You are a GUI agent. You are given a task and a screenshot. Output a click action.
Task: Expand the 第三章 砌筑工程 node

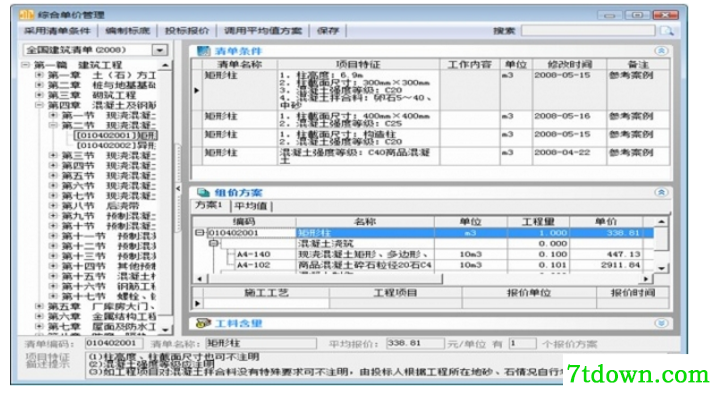[40, 95]
